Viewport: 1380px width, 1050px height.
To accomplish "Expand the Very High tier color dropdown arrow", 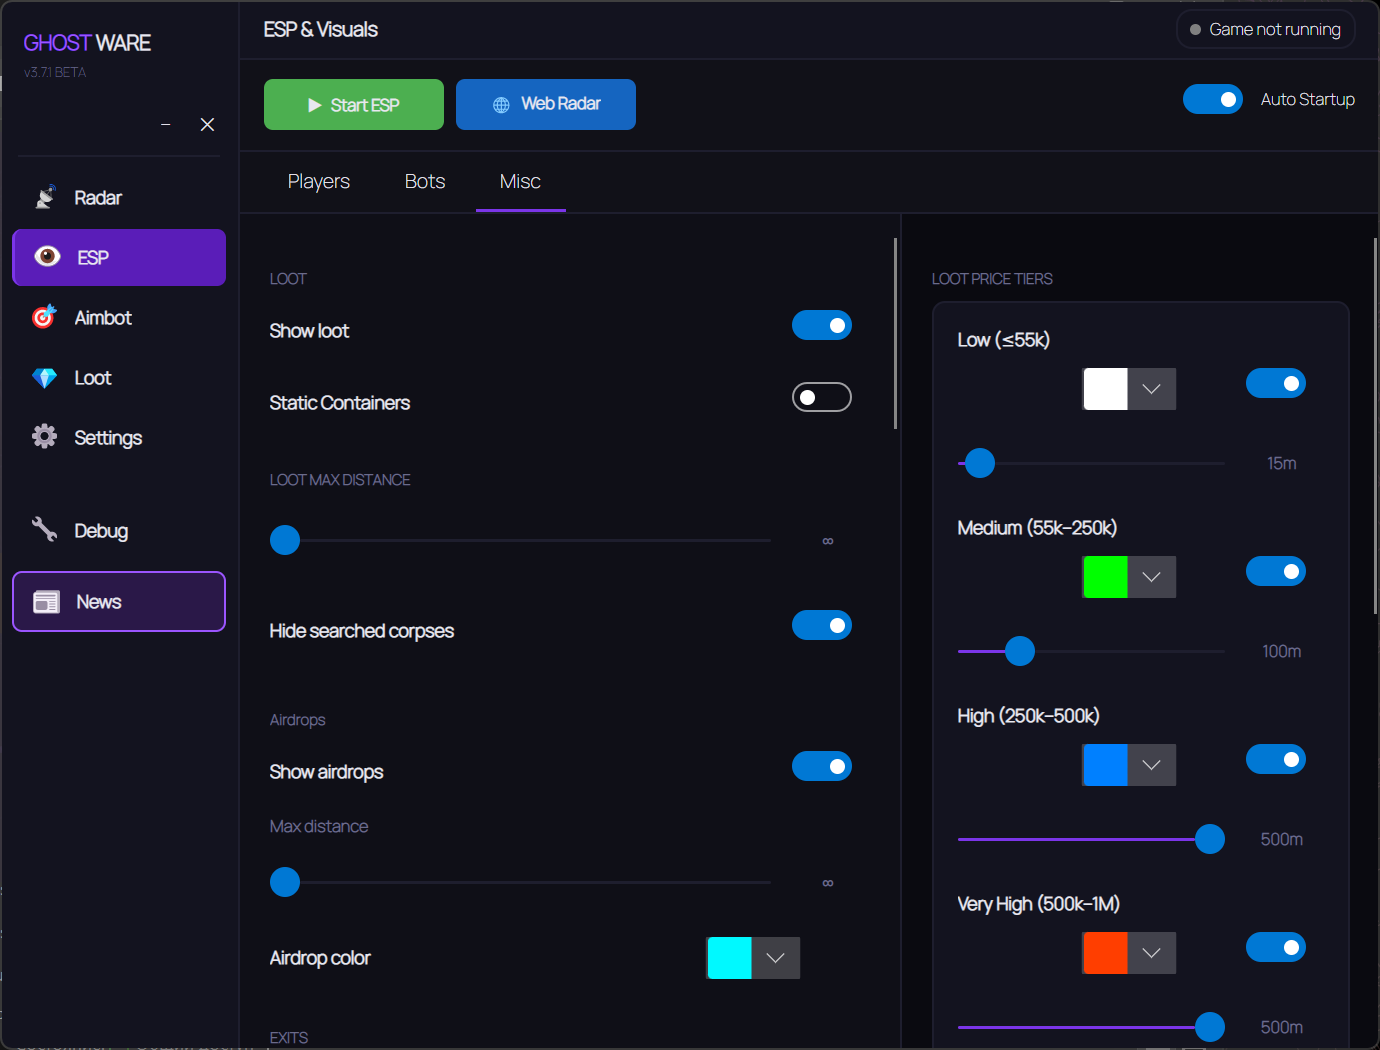I will 1152,953.
